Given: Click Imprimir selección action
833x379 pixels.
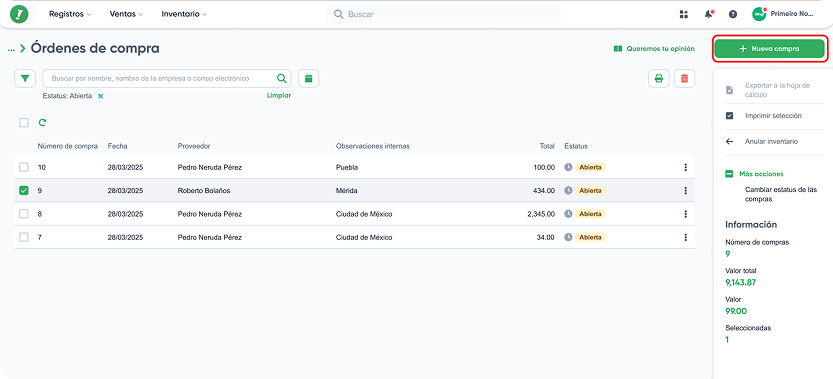Looking at the screenshot, I should 773,115.
